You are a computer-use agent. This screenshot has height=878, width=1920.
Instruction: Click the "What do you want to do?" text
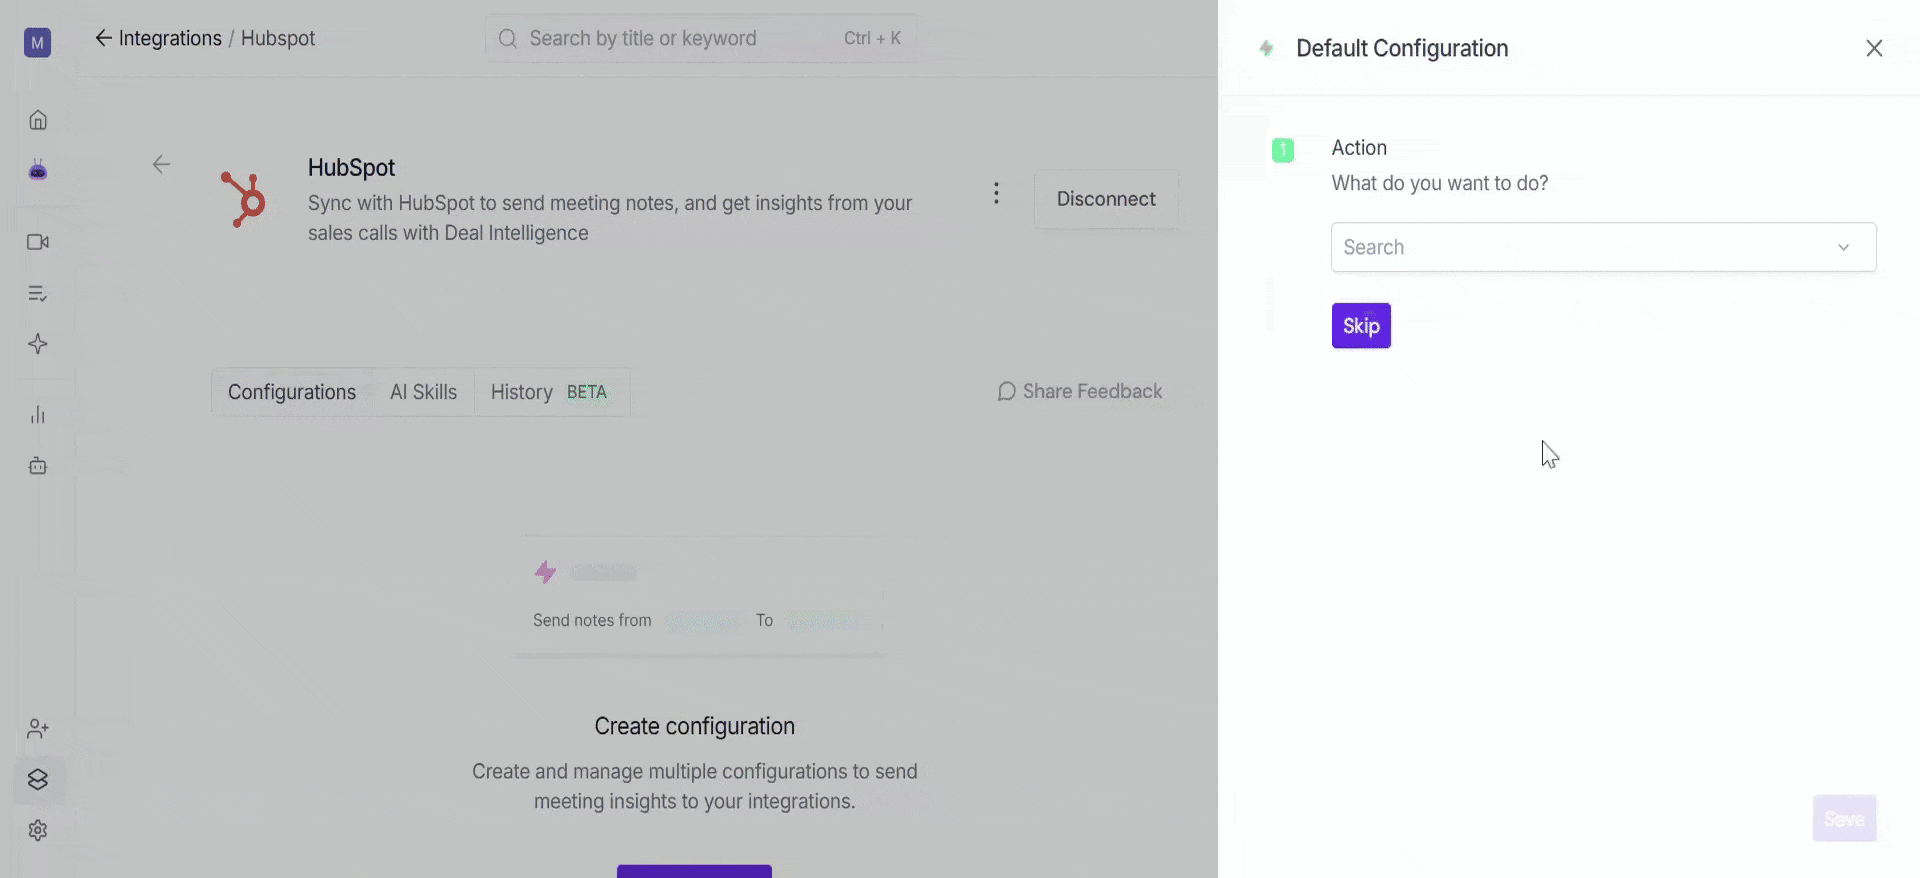tap(1440, 183)
